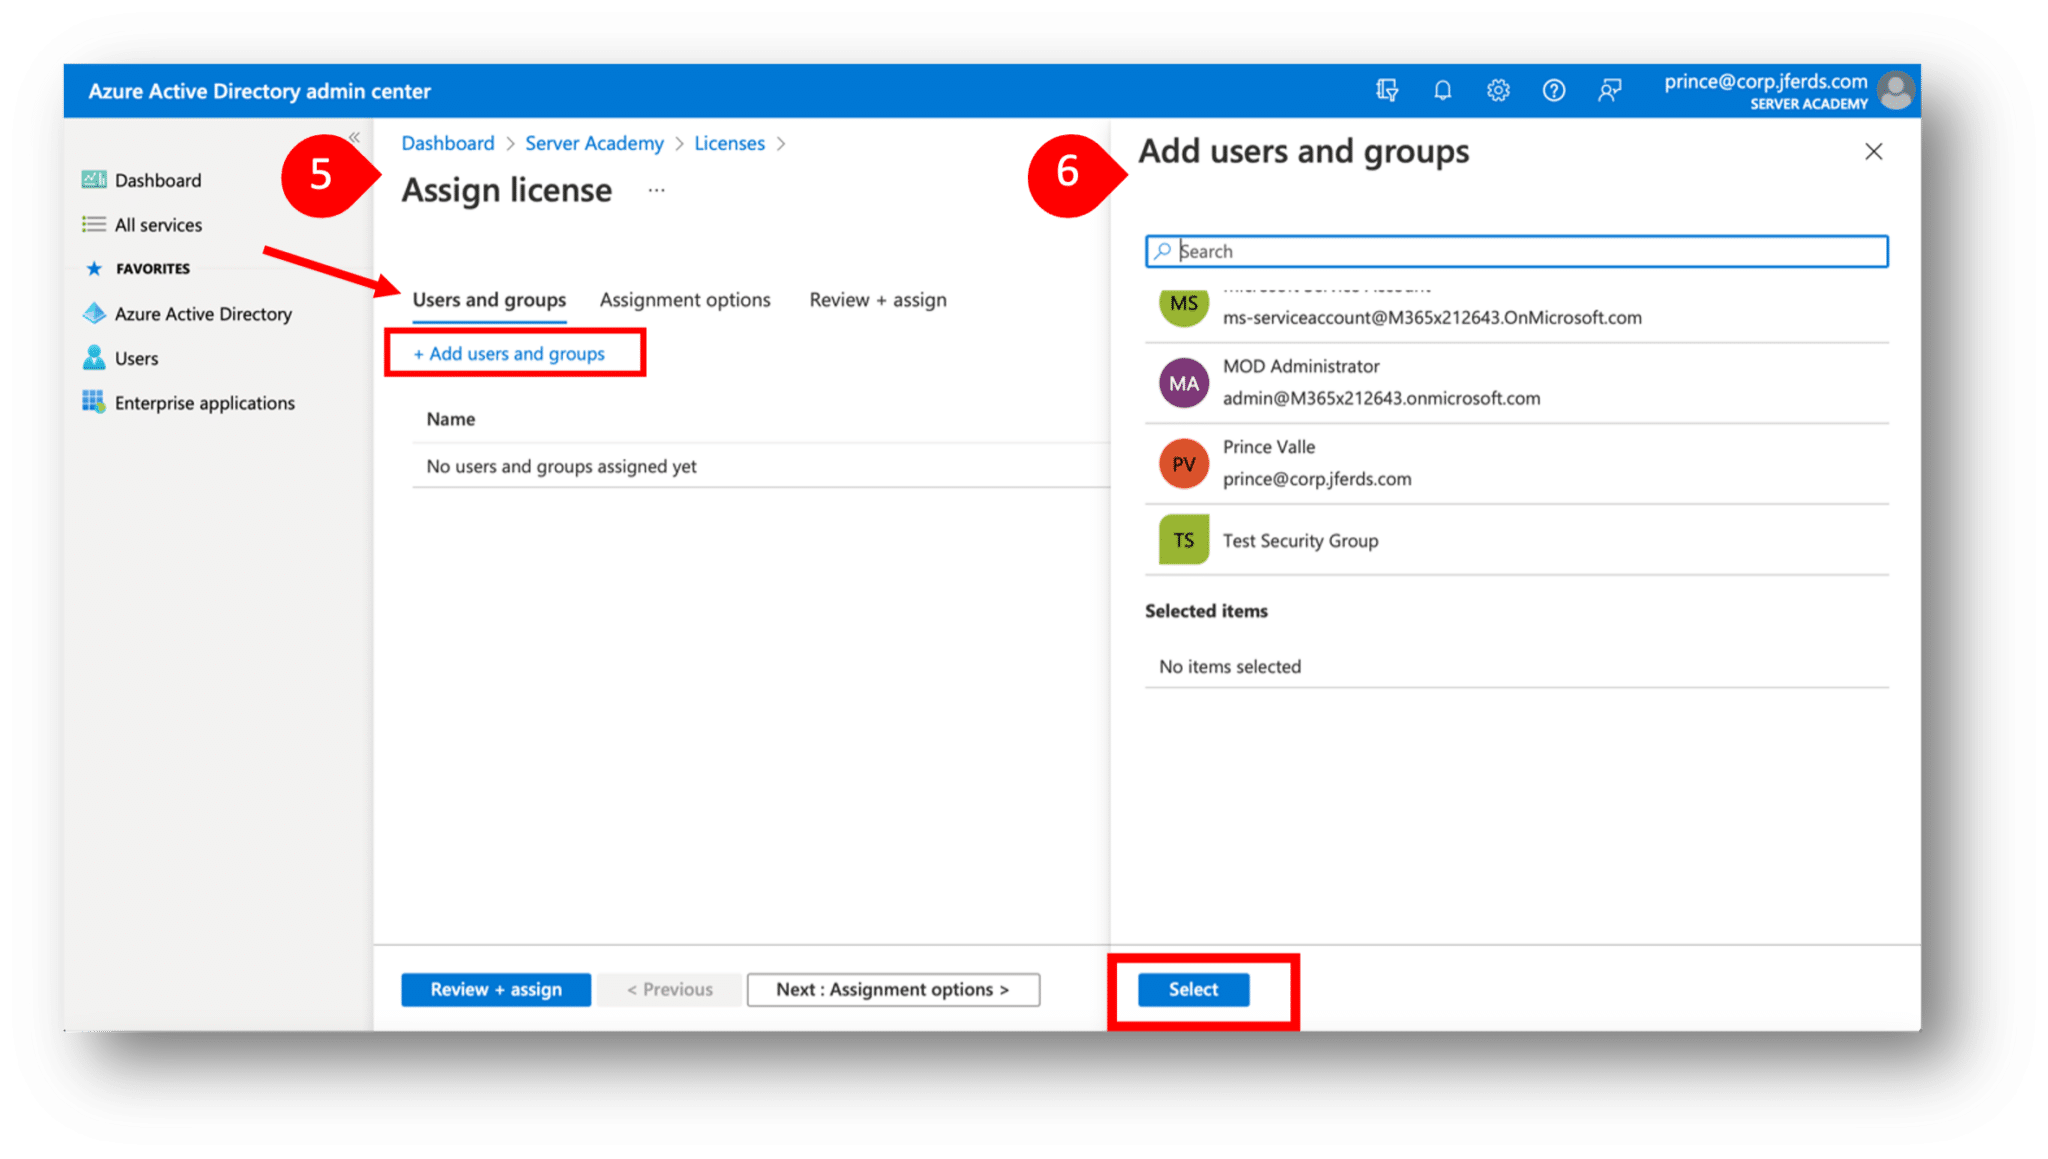Screen dimensions: 2048x1159
Task: Open the Azure Active Directory sidebar item
Action: tap(202, 314)
